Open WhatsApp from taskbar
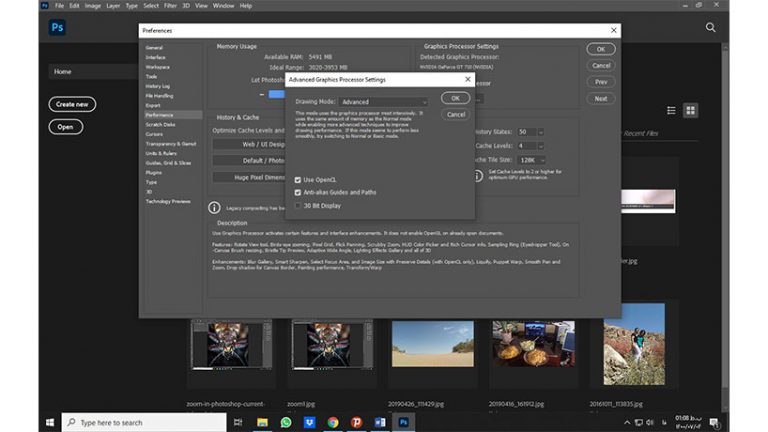 coord(286,422)
